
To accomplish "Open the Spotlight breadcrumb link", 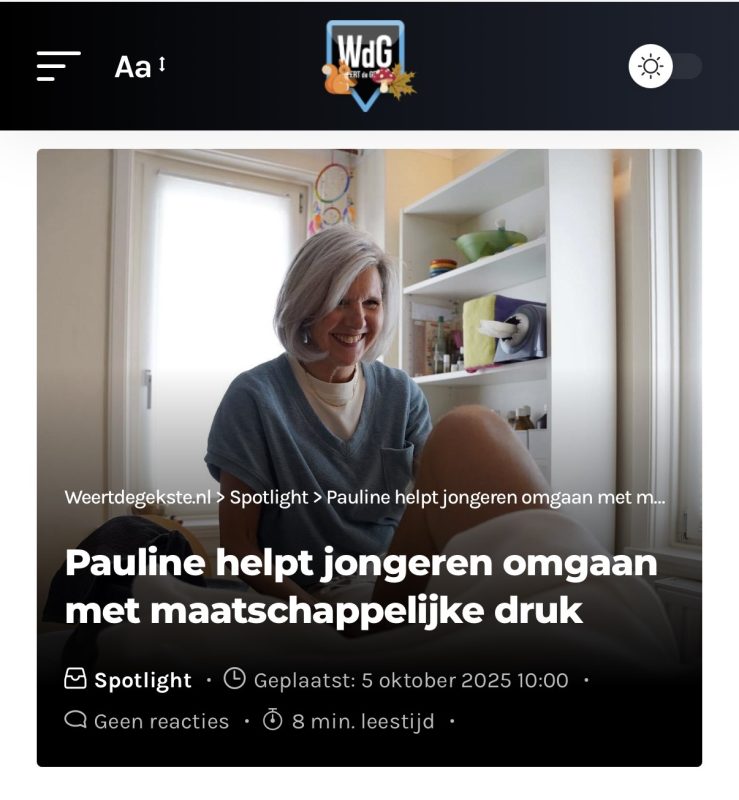I will [269, 497].
